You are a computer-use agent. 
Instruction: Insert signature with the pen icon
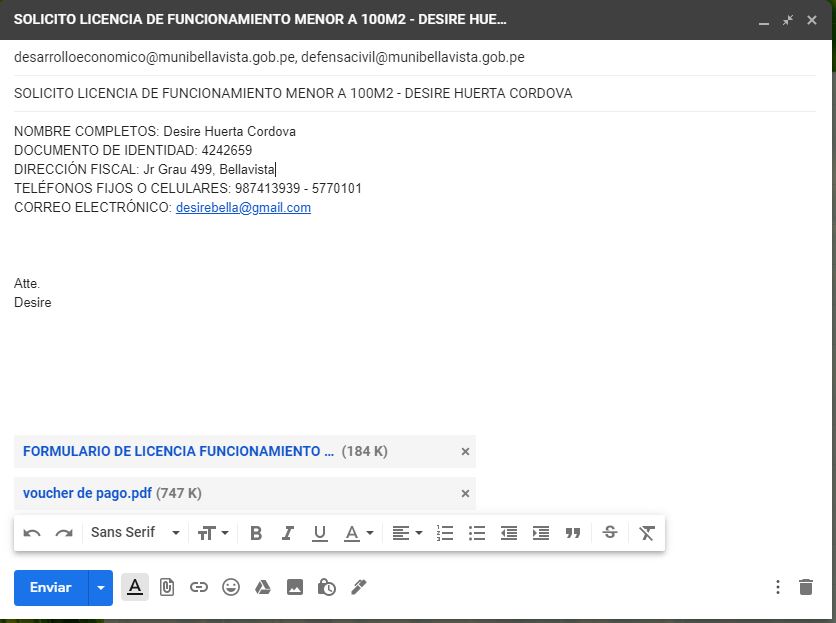359,587
